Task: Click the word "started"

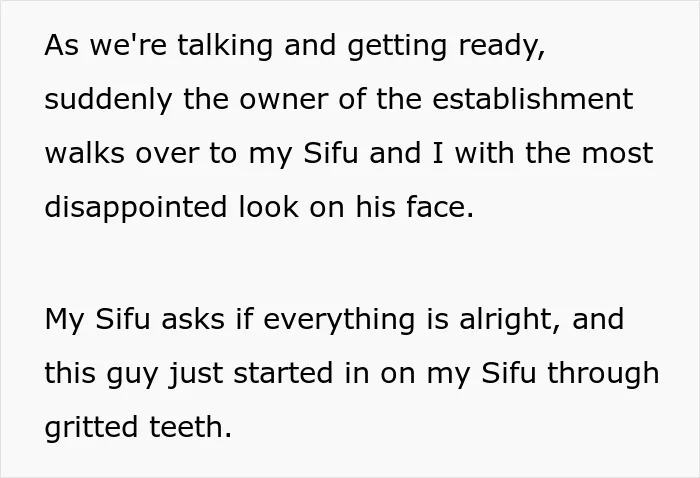Action: [x=283, y=373]
